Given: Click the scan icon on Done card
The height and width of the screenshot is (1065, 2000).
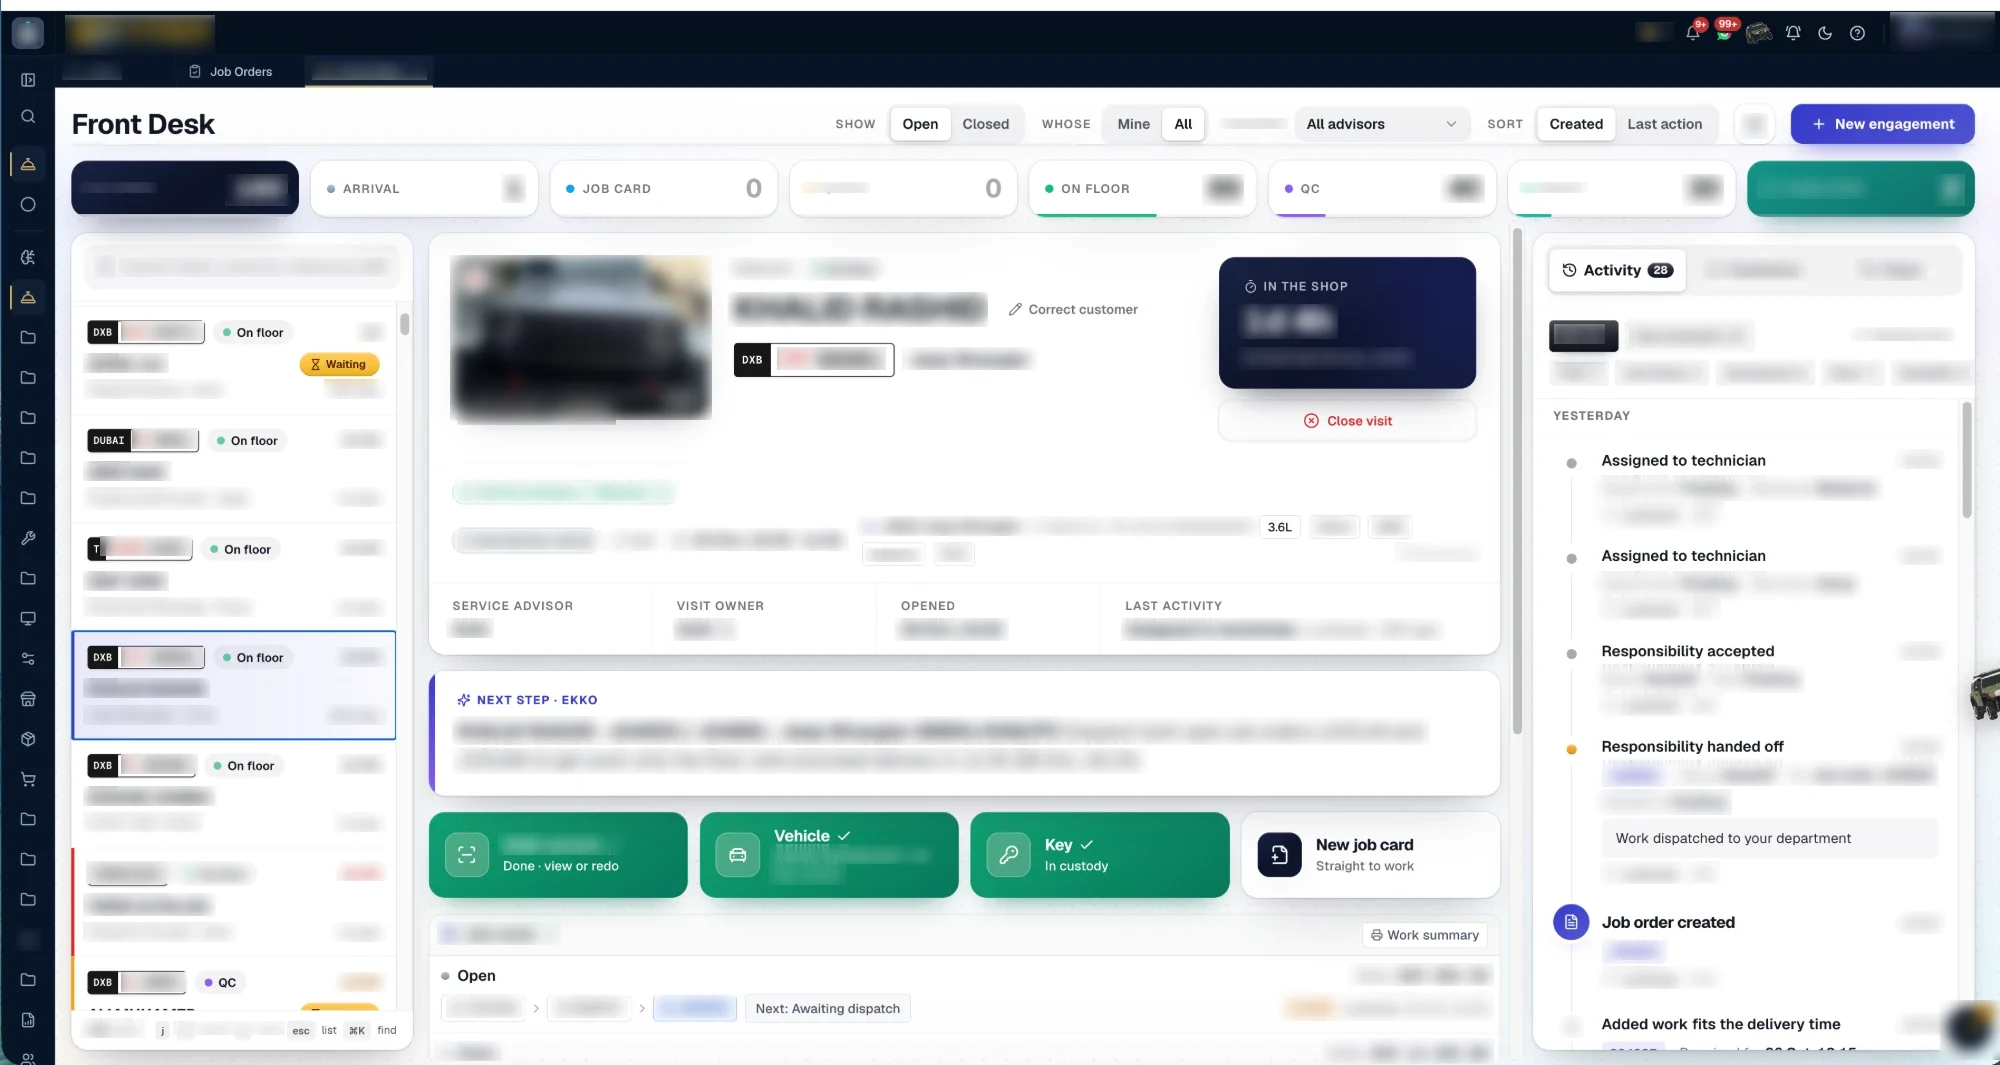Looking at the screenshot, I should pos(467,855).
